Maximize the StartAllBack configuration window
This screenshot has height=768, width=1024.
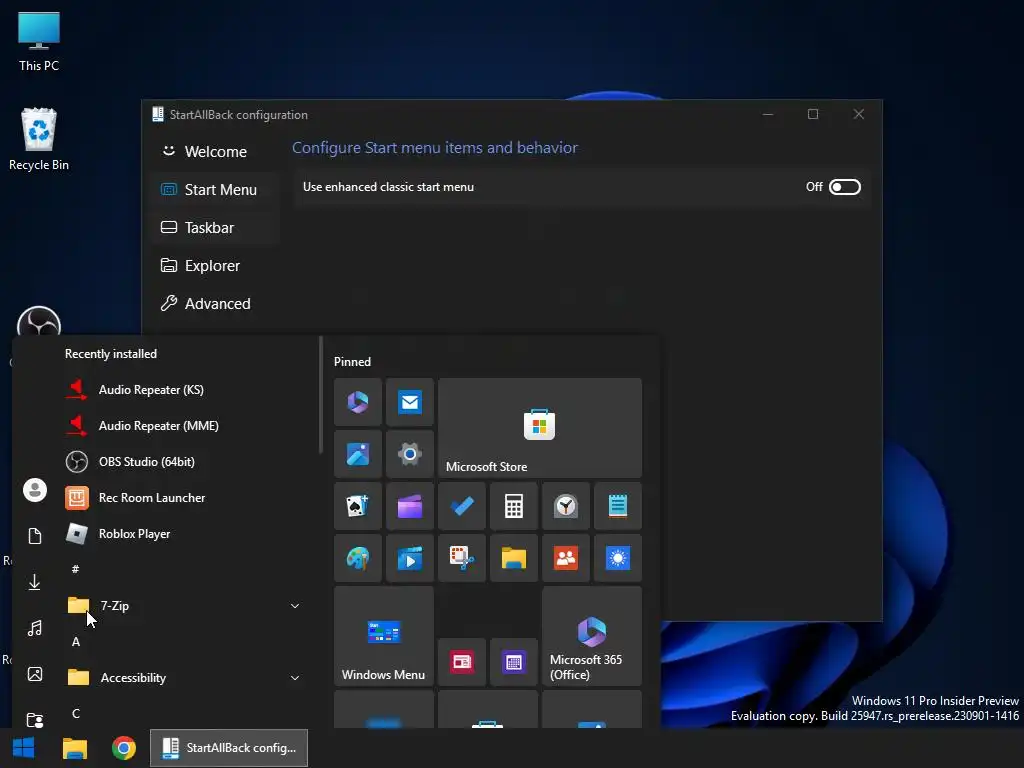[813, 114]
